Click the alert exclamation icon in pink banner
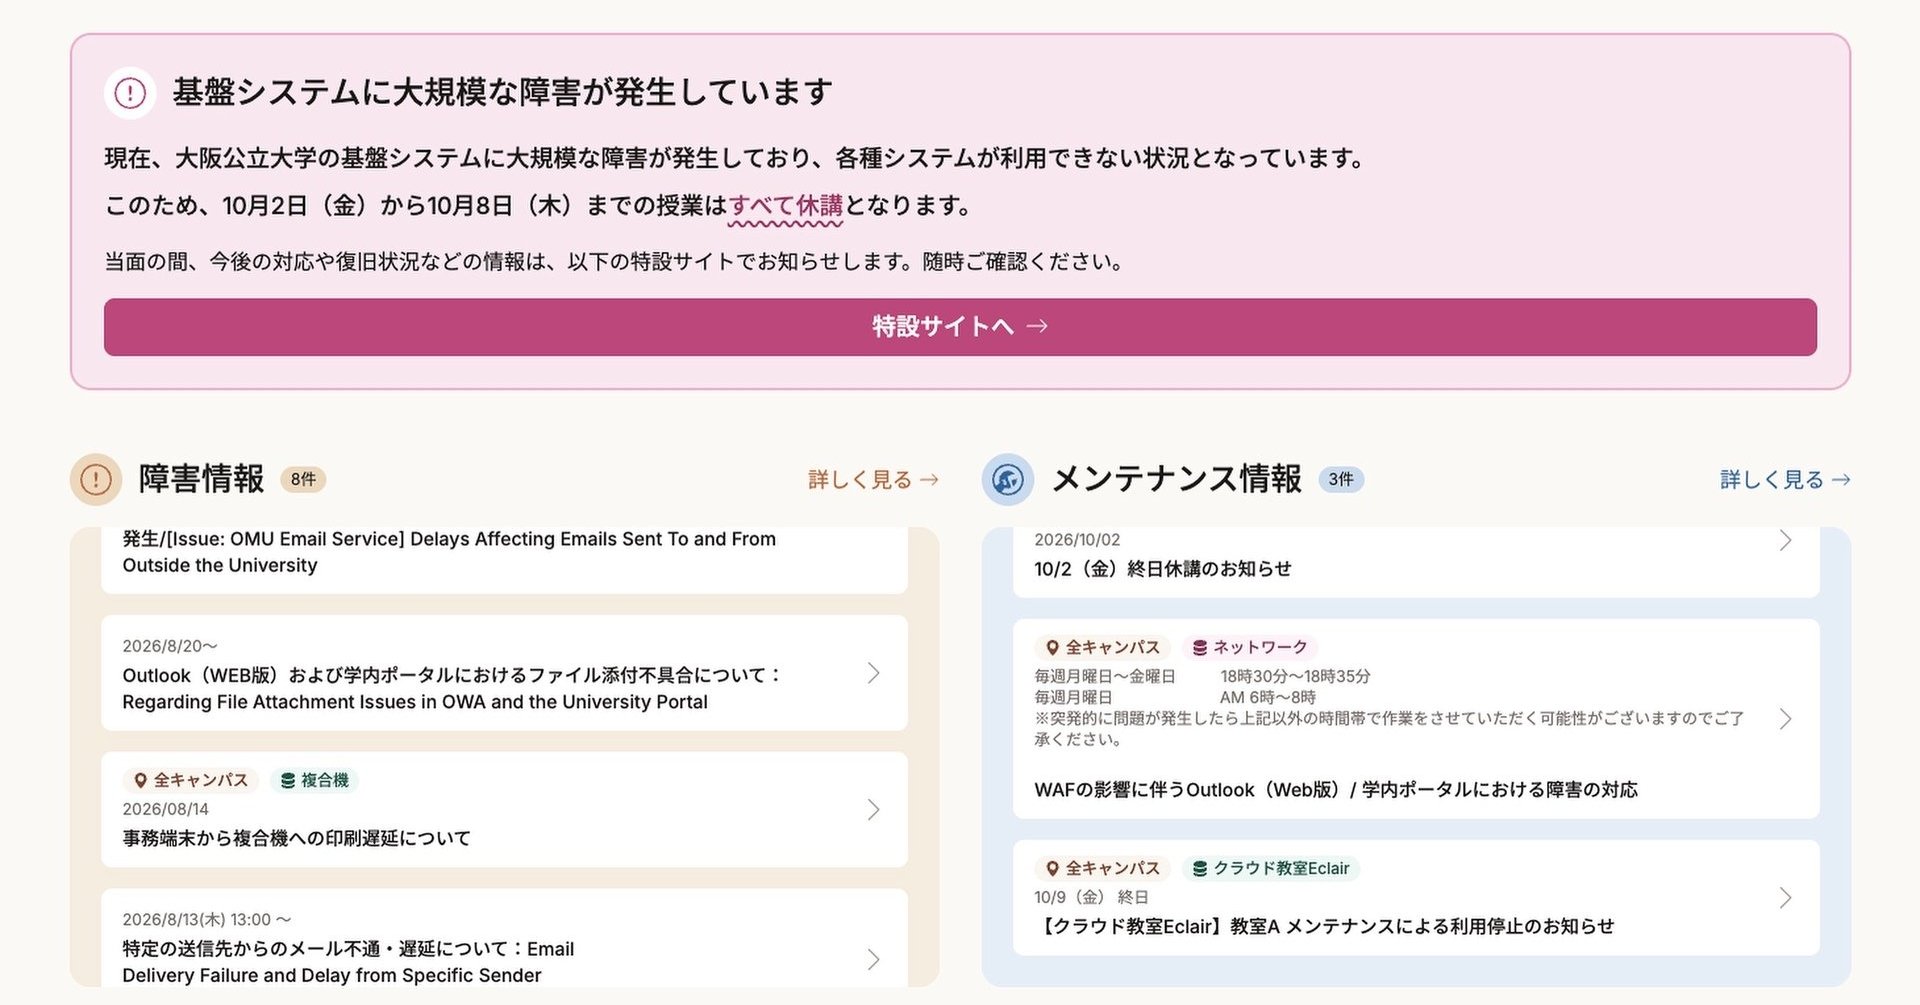This screenshot has height=1005, width=1920. [130, 93]
